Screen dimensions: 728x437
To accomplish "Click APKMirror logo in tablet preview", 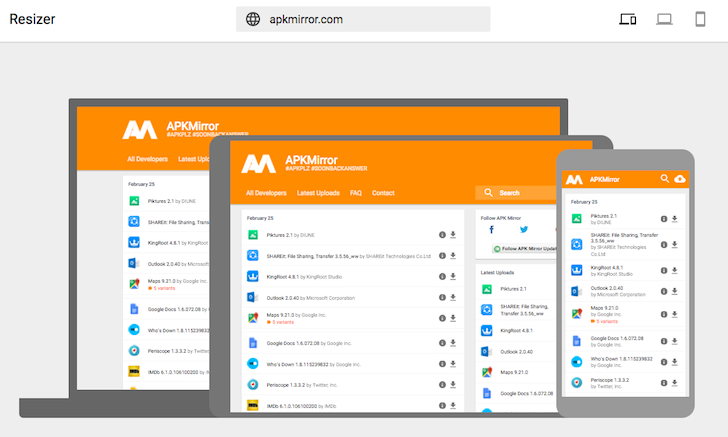I will point(258,164).
